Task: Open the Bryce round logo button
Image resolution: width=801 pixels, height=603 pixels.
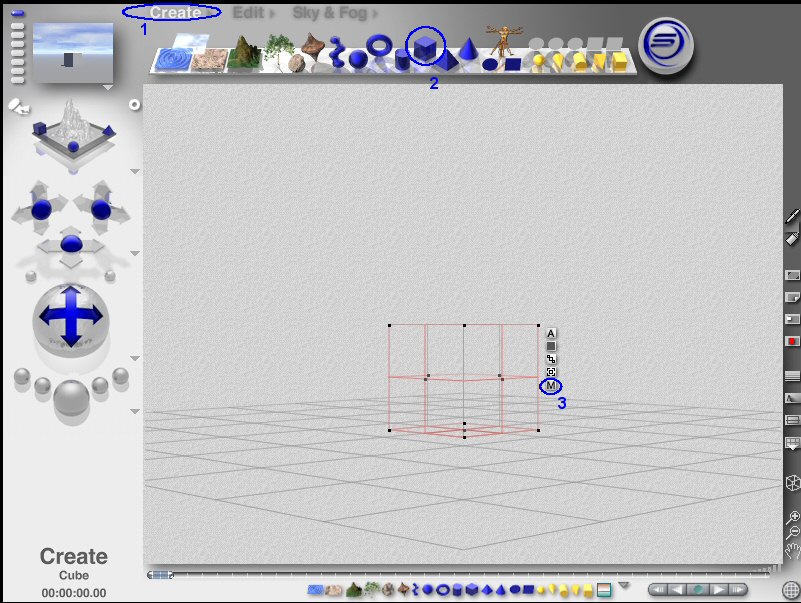Action: (667, 45)
